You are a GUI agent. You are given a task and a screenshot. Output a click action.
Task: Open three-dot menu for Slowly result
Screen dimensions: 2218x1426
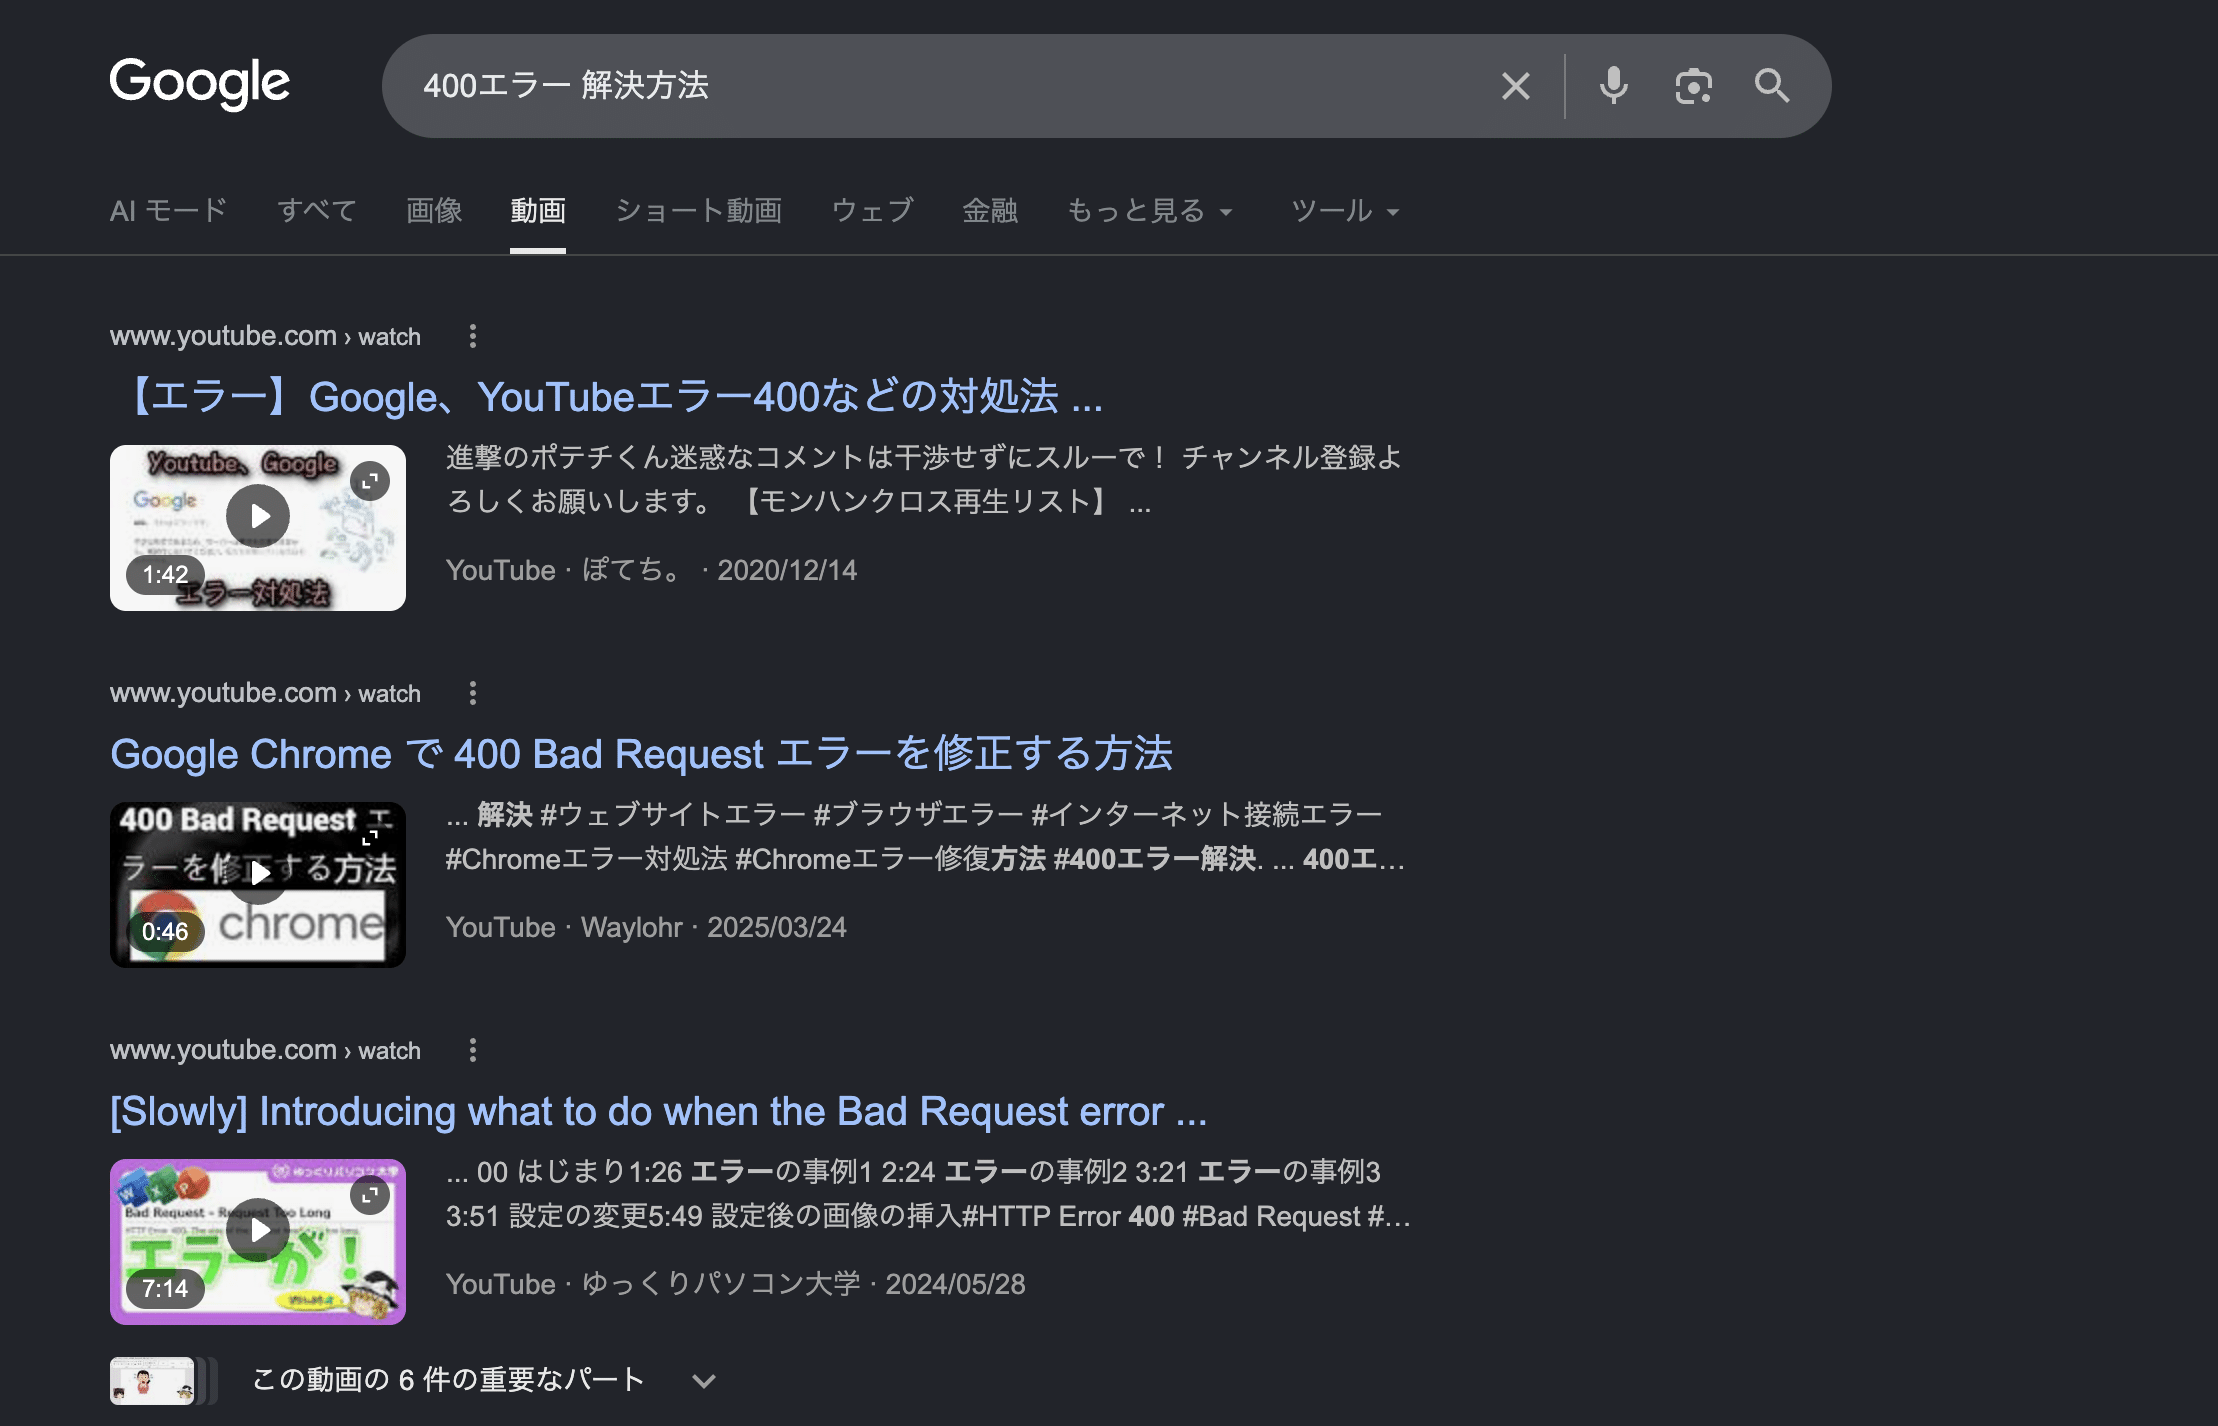pos(473,1050)
